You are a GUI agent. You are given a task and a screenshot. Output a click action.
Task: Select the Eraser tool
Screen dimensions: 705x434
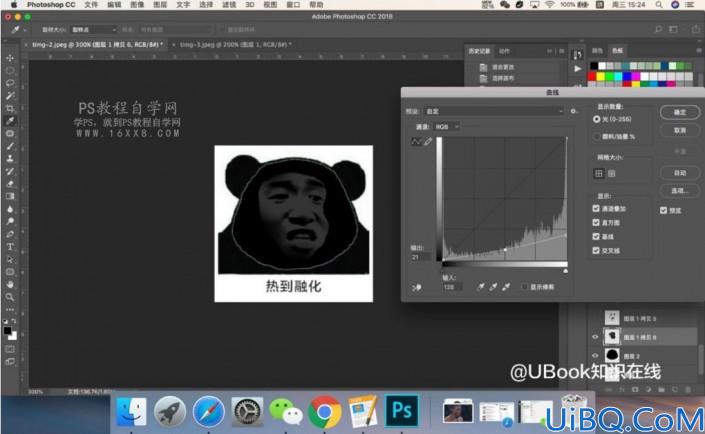pos(10,184)
